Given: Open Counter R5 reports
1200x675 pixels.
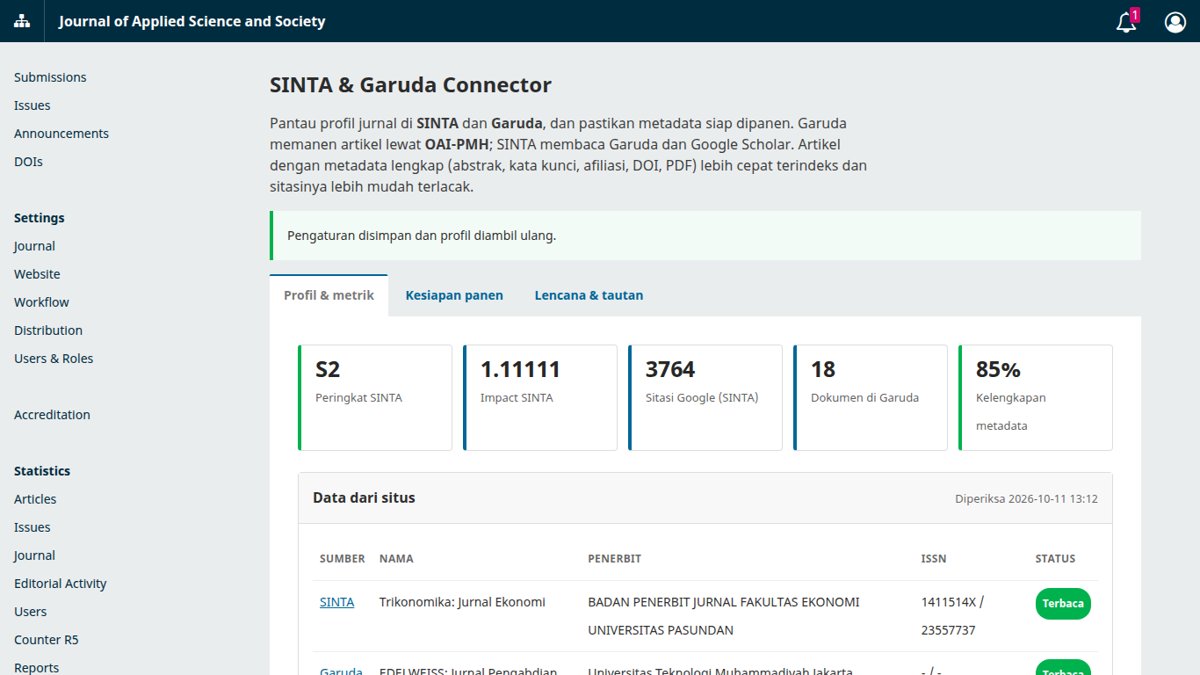Looking at the screenshot, I should pos(46,639).
